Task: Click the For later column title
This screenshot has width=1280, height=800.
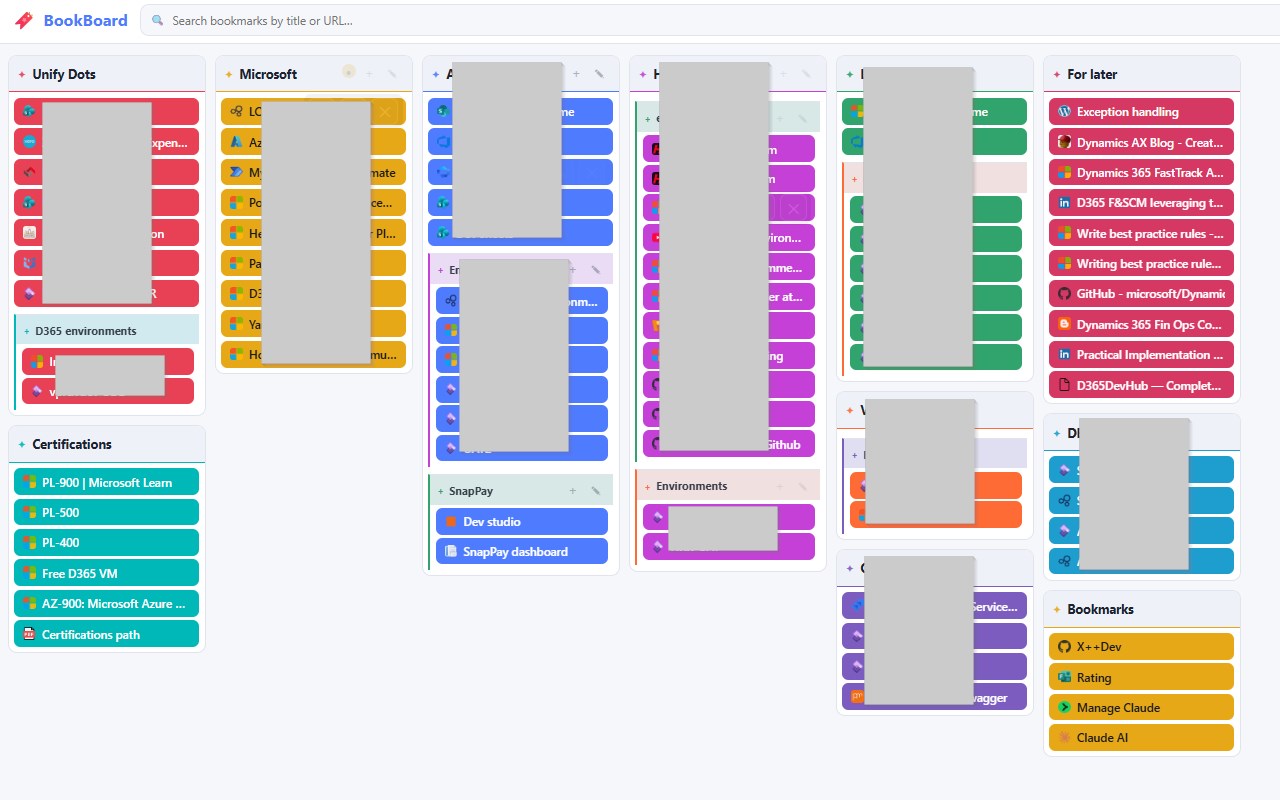Action: tap(1092, 74)
